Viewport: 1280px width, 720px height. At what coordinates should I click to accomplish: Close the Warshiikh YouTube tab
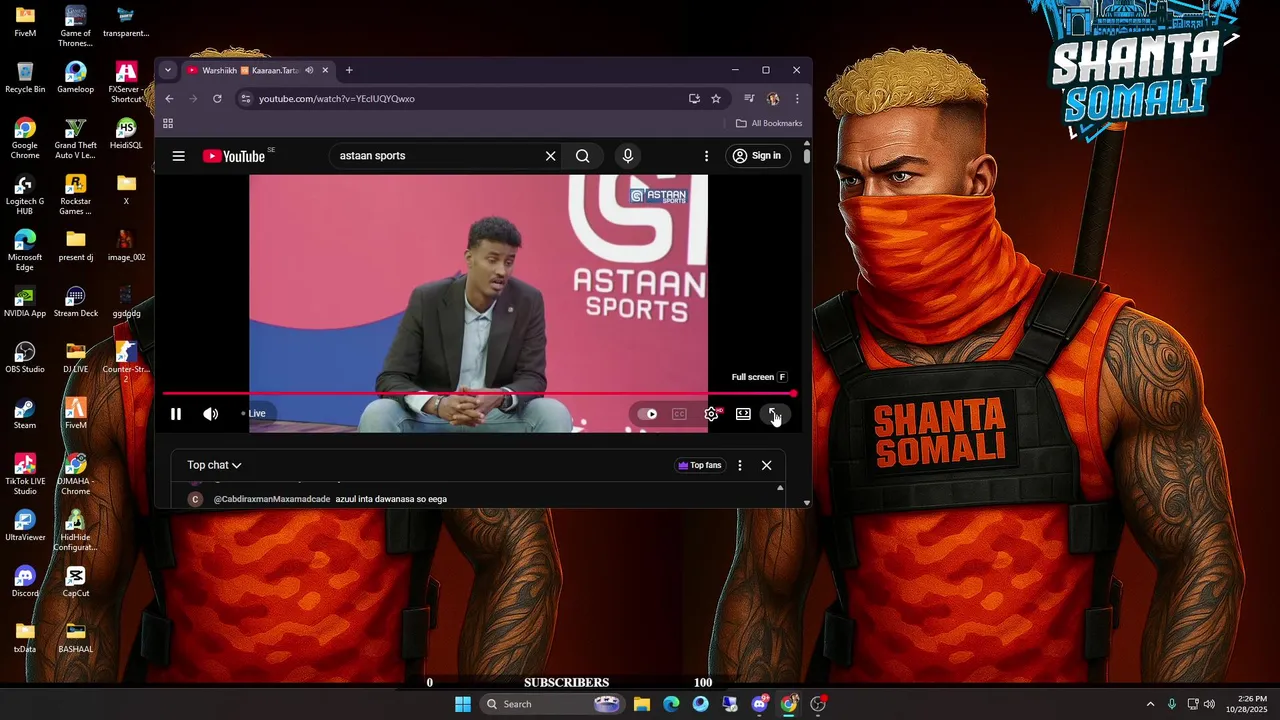click(x=325, y=70)
